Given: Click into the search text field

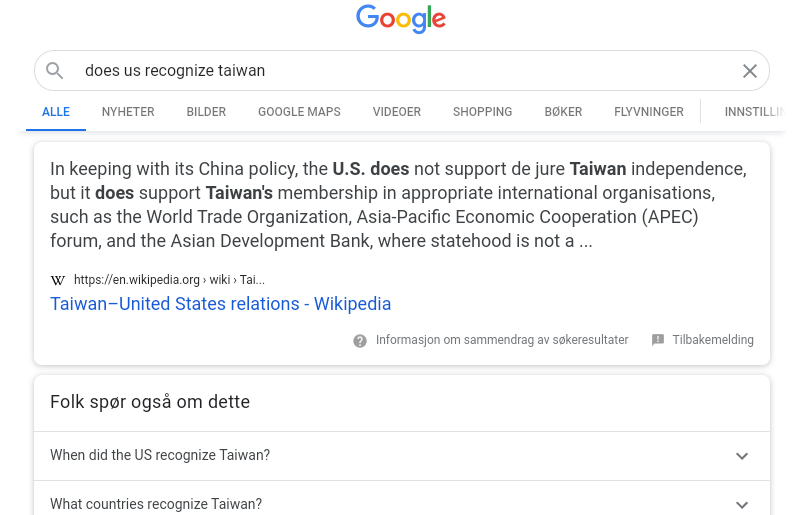Looking at the screenshot, I should [400, 71].
